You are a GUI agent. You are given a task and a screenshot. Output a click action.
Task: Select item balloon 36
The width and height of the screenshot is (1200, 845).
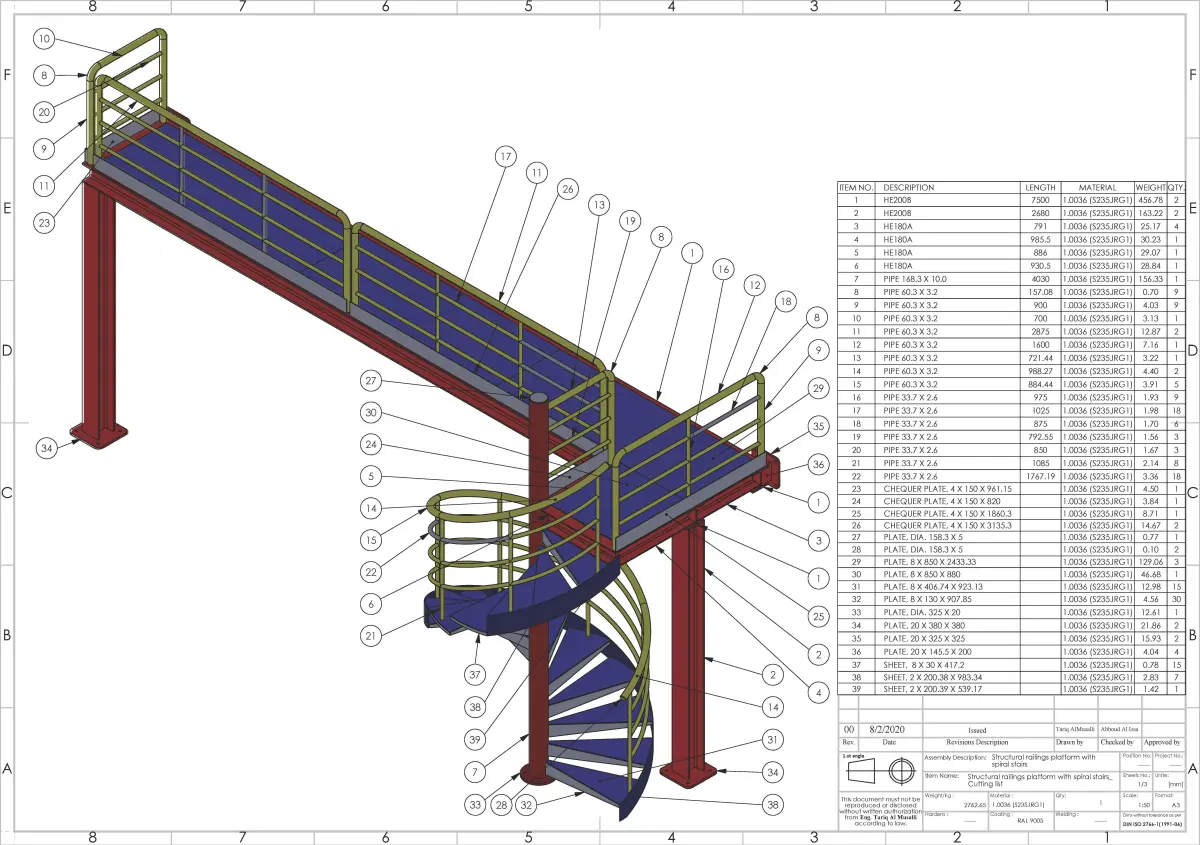point(819,464)
